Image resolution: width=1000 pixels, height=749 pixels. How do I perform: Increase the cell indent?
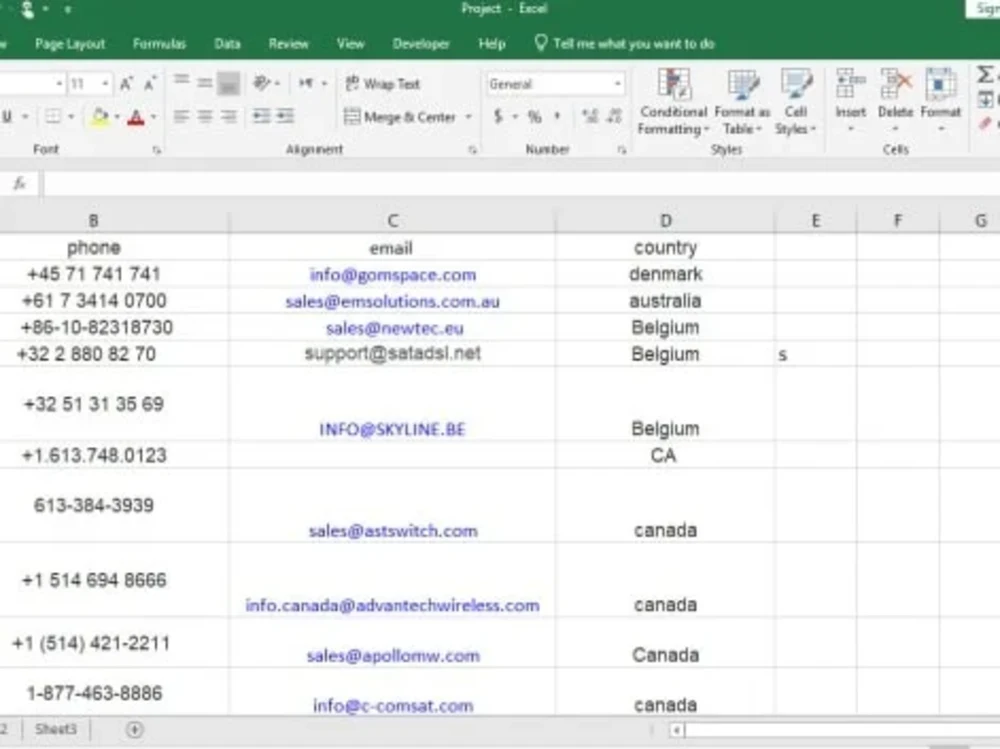(285, 116)
